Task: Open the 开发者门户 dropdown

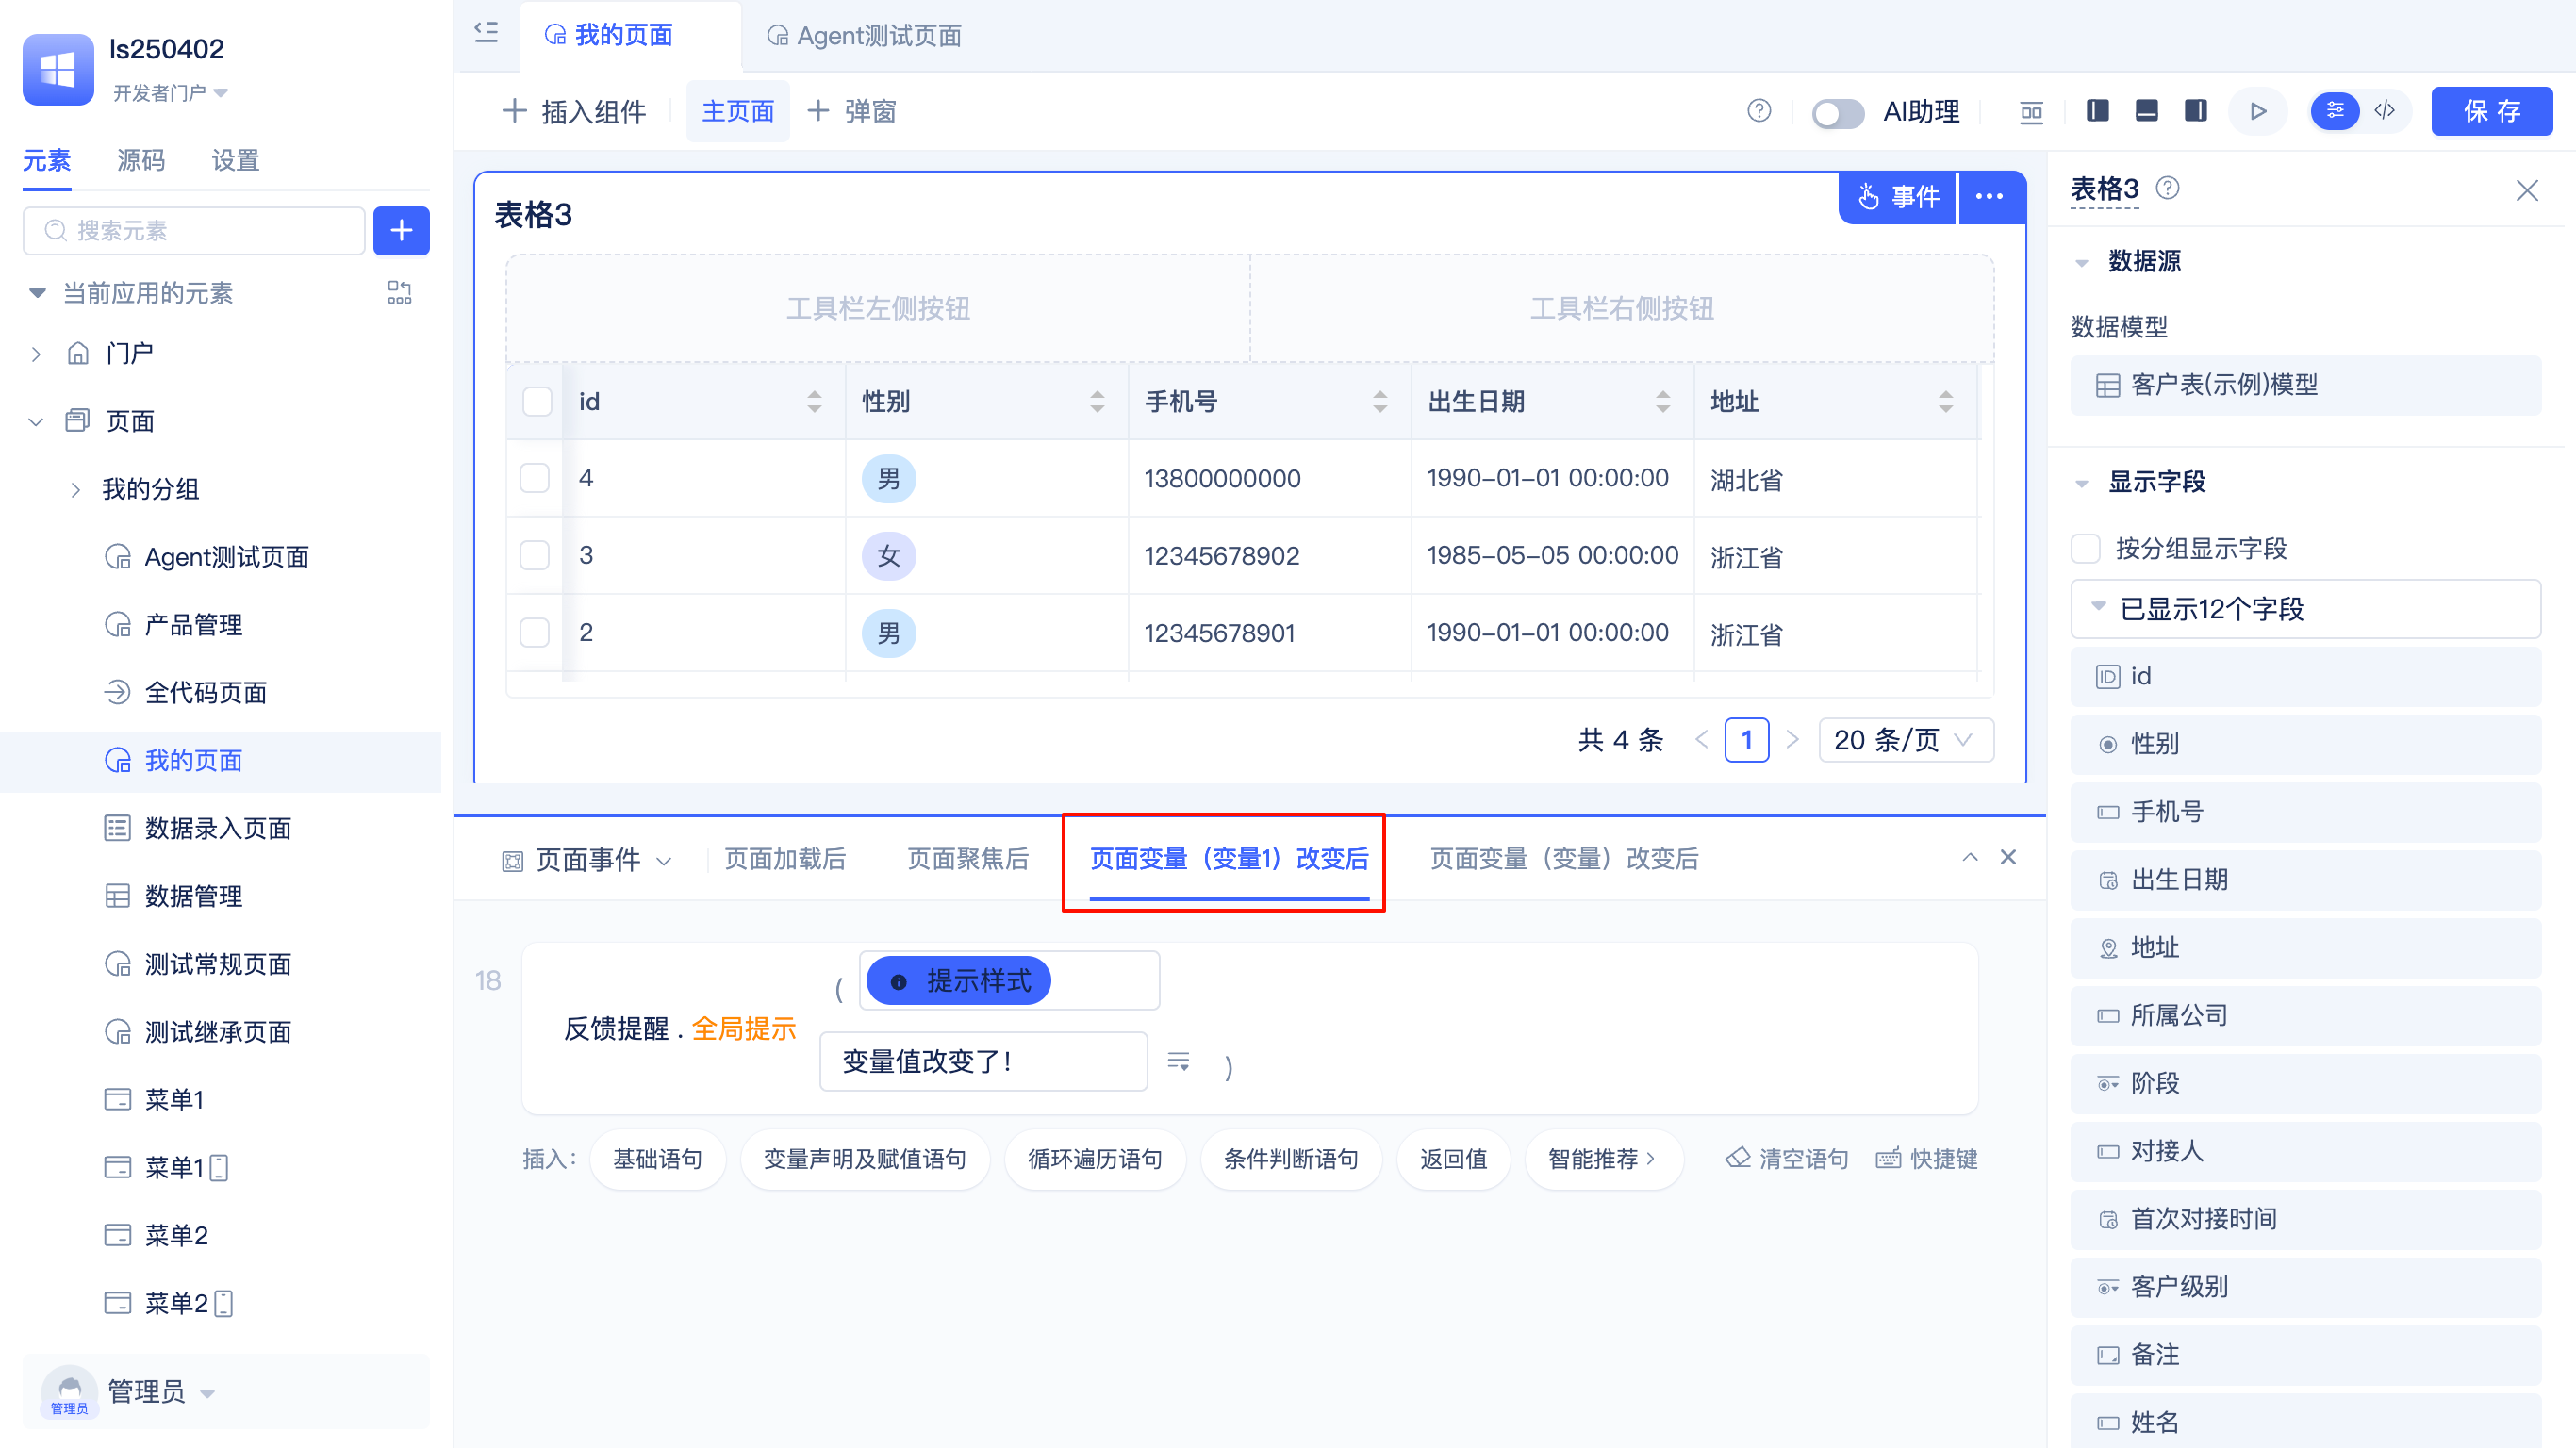Action: tap(170, 93)
